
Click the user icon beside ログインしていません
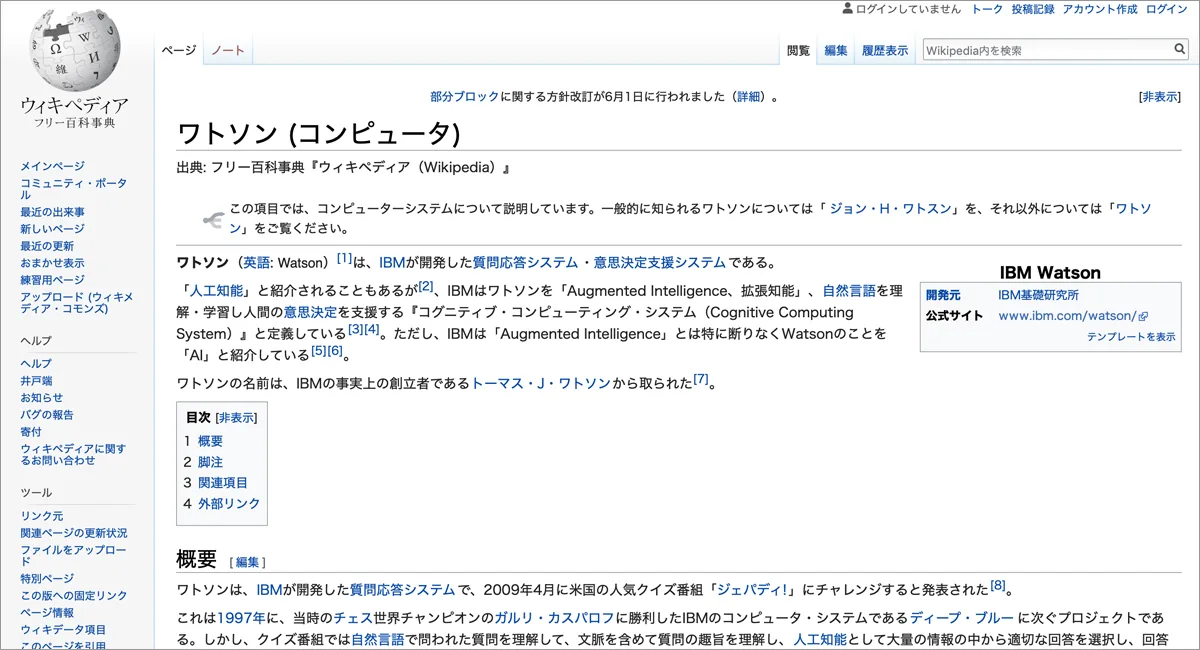click(848, 9)
